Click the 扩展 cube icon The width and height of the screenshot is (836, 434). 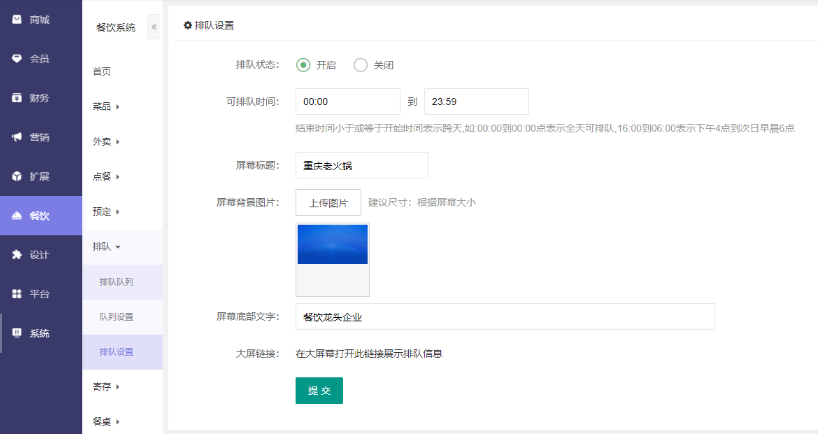[17, 176]
